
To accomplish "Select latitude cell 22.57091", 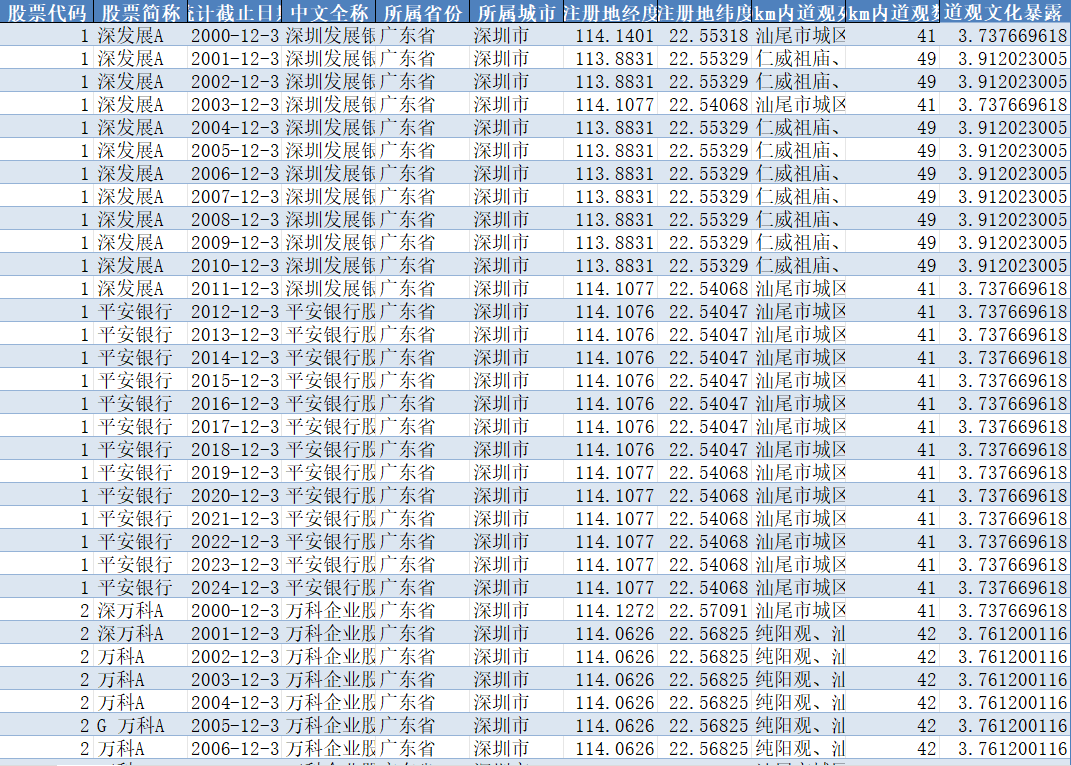I will tap(708, 611).
